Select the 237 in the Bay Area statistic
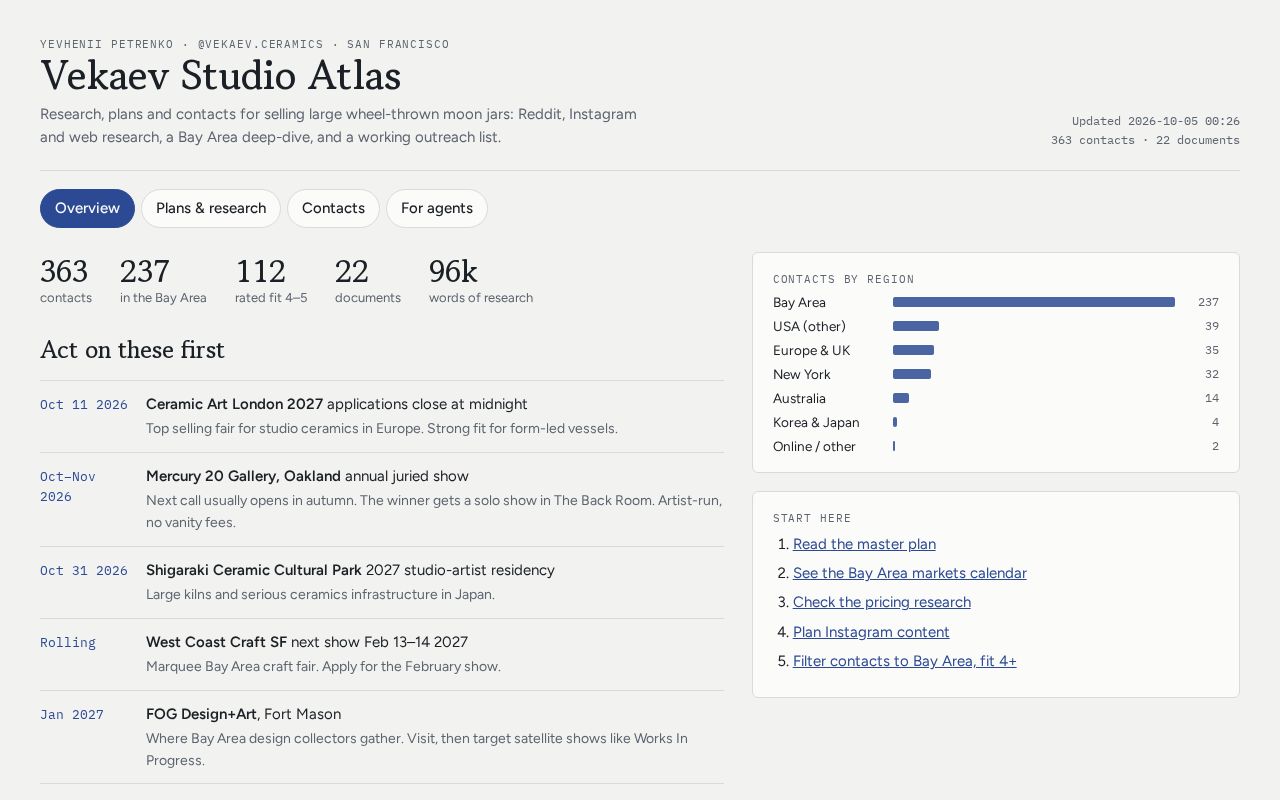Image resolution: width=1280 pixels, height=800 pixels. pyautogui.click(x=163, y=280)
